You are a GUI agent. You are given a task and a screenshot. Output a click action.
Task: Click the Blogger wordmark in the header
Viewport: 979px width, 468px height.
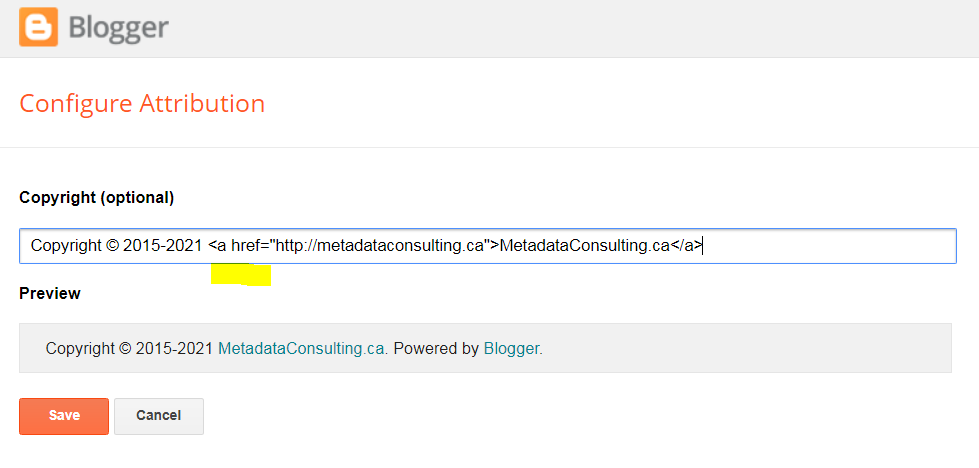(x=119, y=27)
